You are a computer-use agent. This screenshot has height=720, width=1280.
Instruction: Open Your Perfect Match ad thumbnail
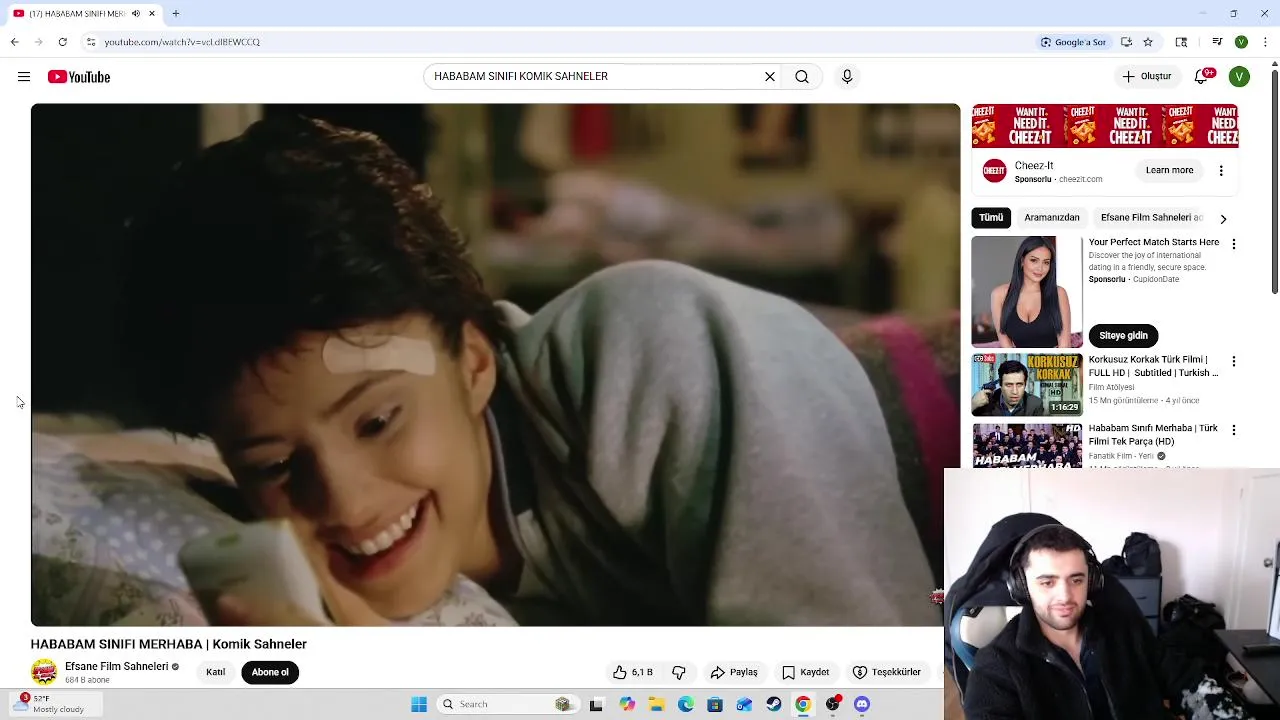tap(1027, 292)
